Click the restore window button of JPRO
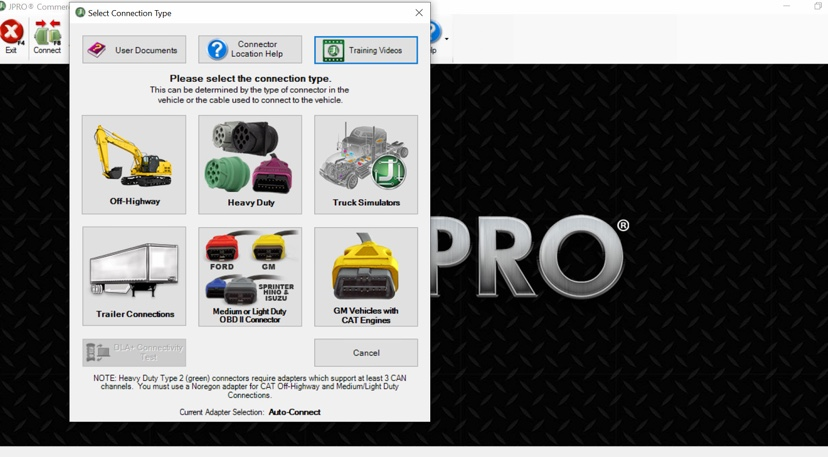Image resolution: width=828 pixels, height=457 pixels. point(818,6)
